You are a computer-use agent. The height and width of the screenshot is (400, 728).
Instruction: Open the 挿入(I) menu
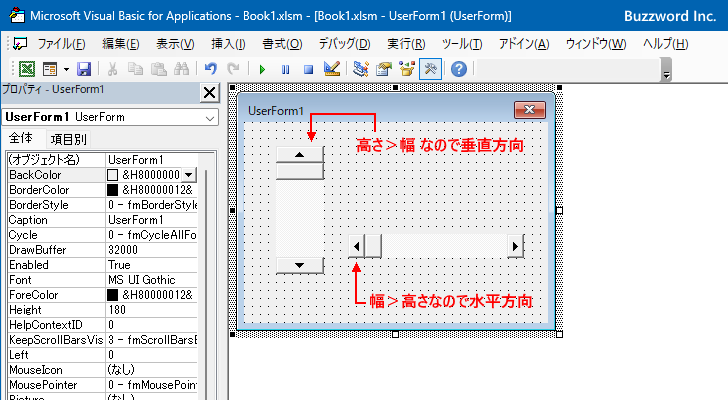coord(228,44)
